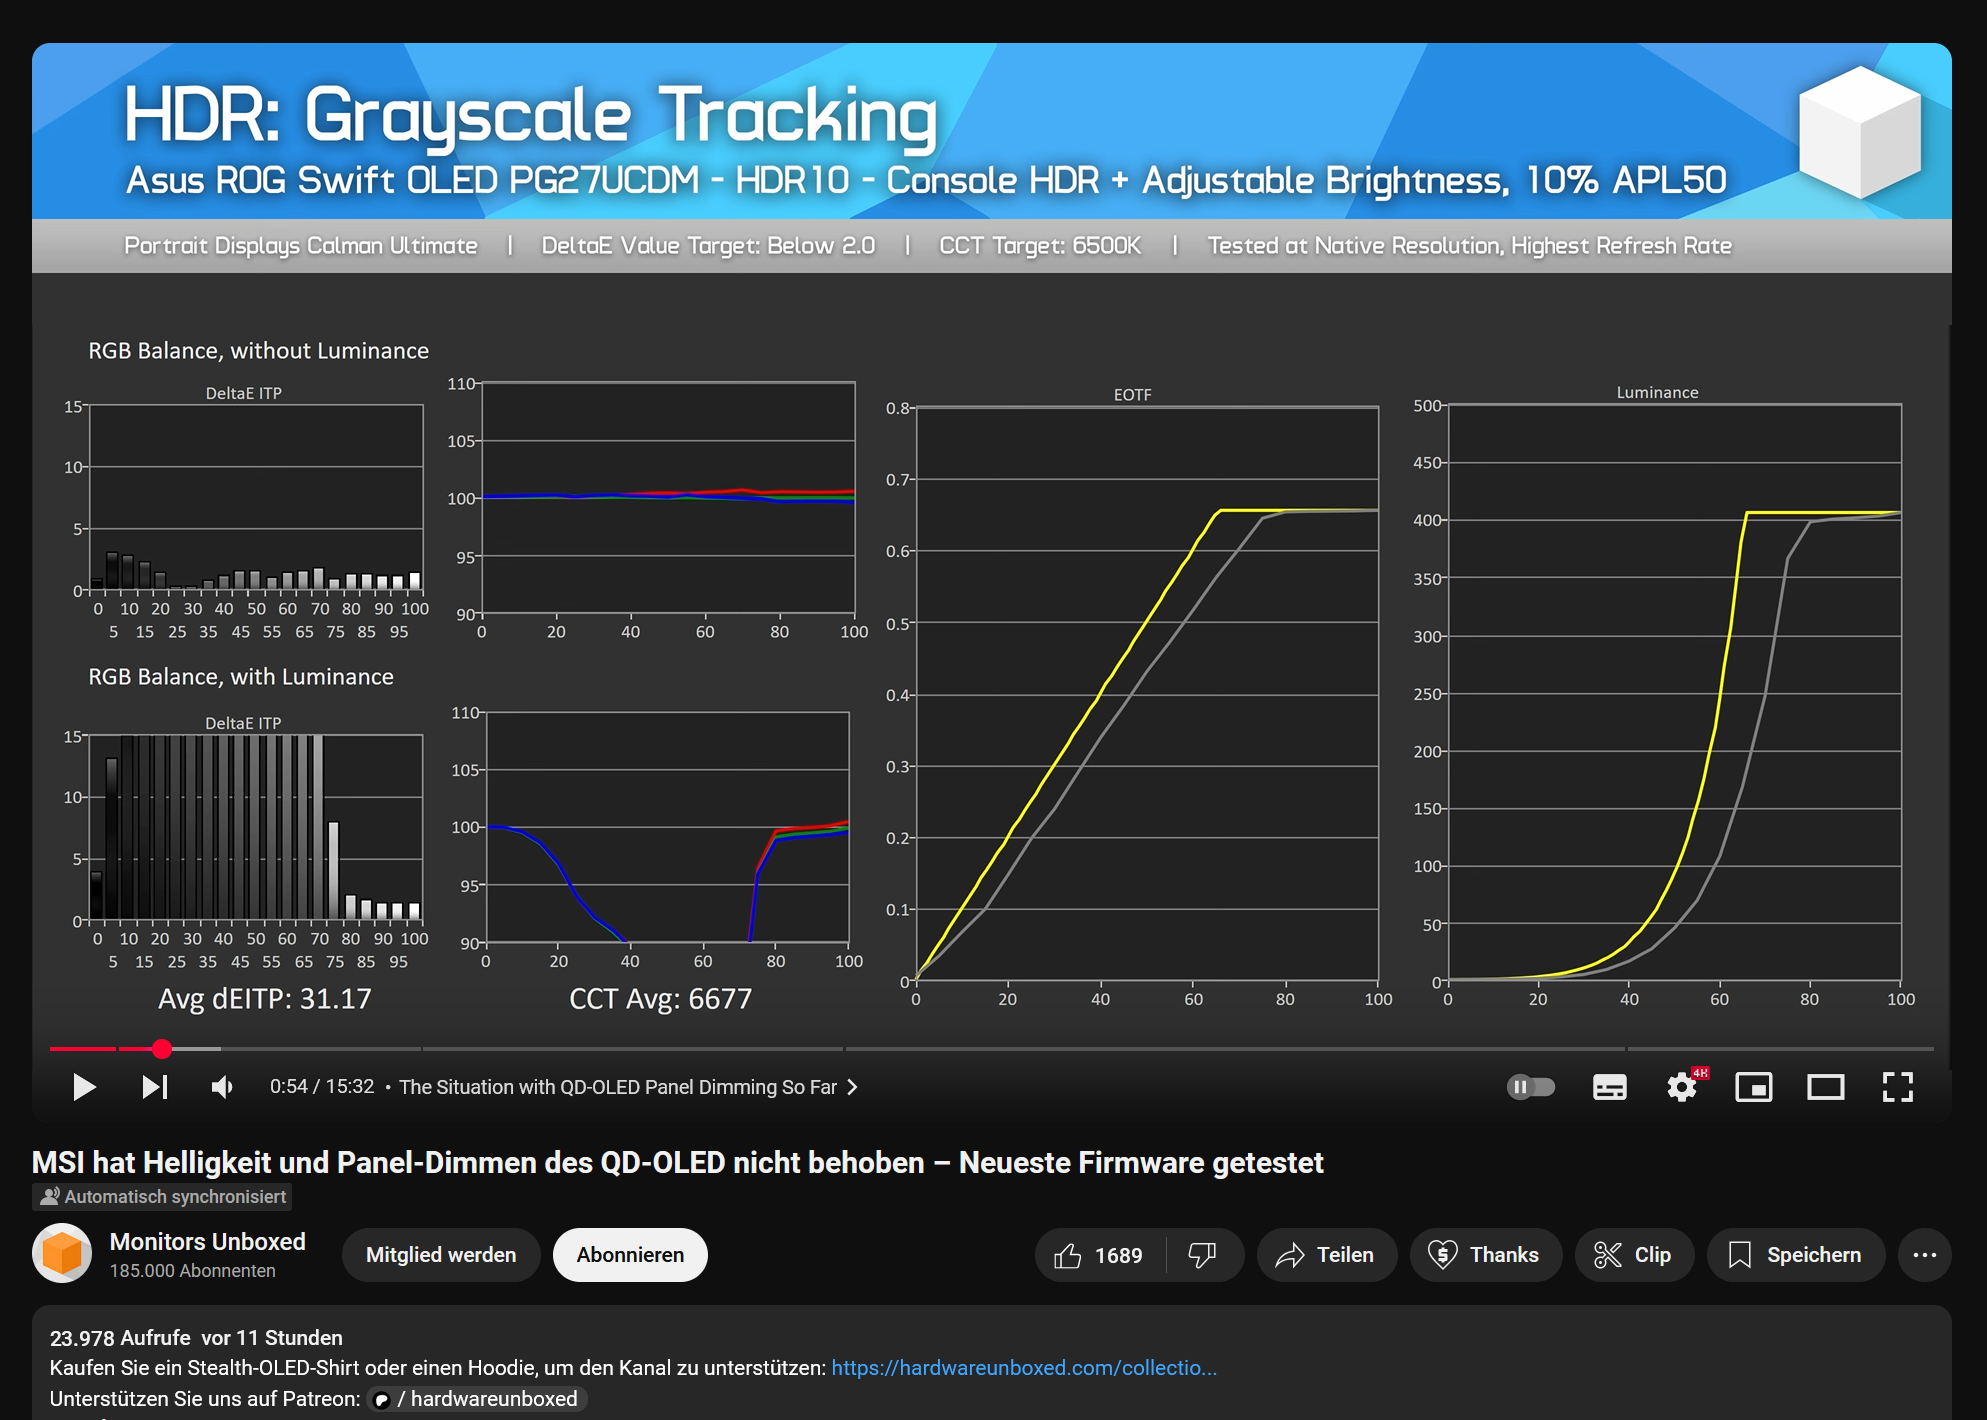Enable miniplayer mode
This screenshot has height=1420, width=1987.
pyautogui.click(x=1753, y=1087)
